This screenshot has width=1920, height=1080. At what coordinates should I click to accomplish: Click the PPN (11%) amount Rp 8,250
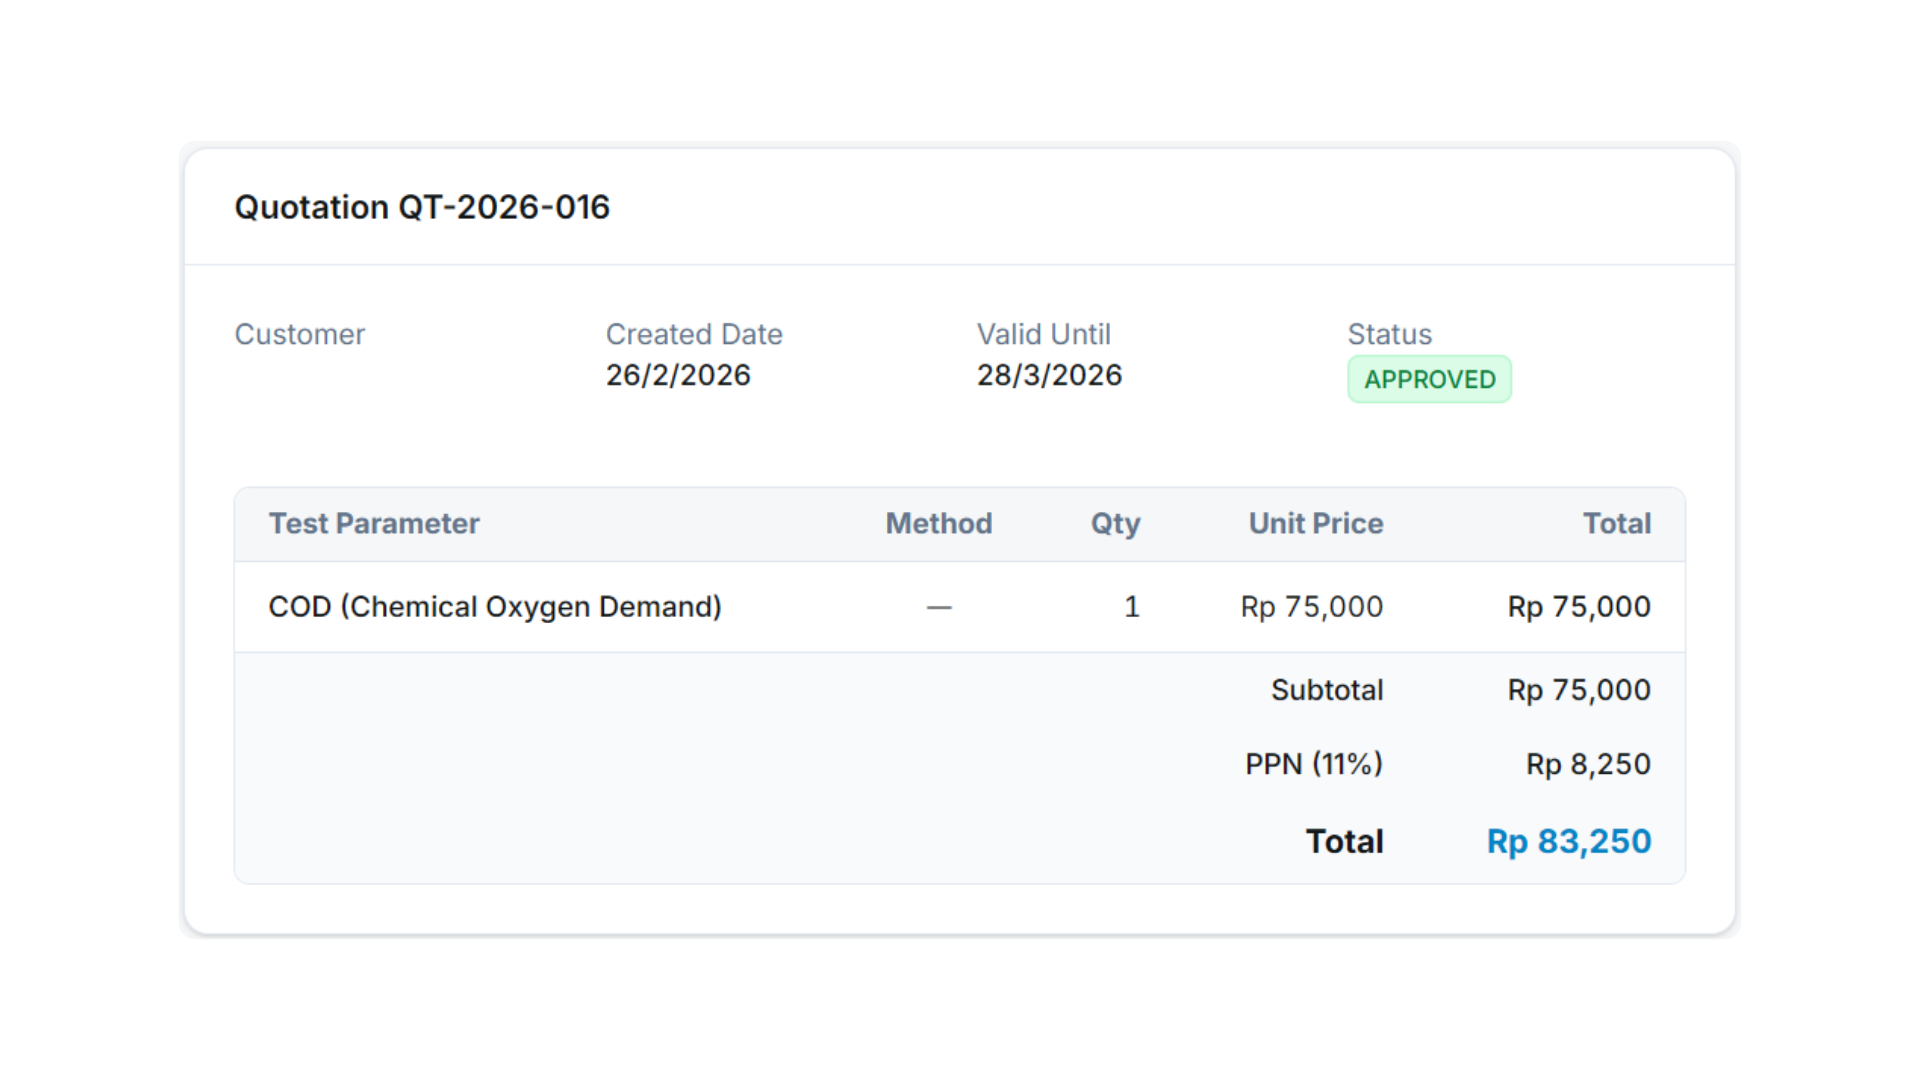[1589, 764]
